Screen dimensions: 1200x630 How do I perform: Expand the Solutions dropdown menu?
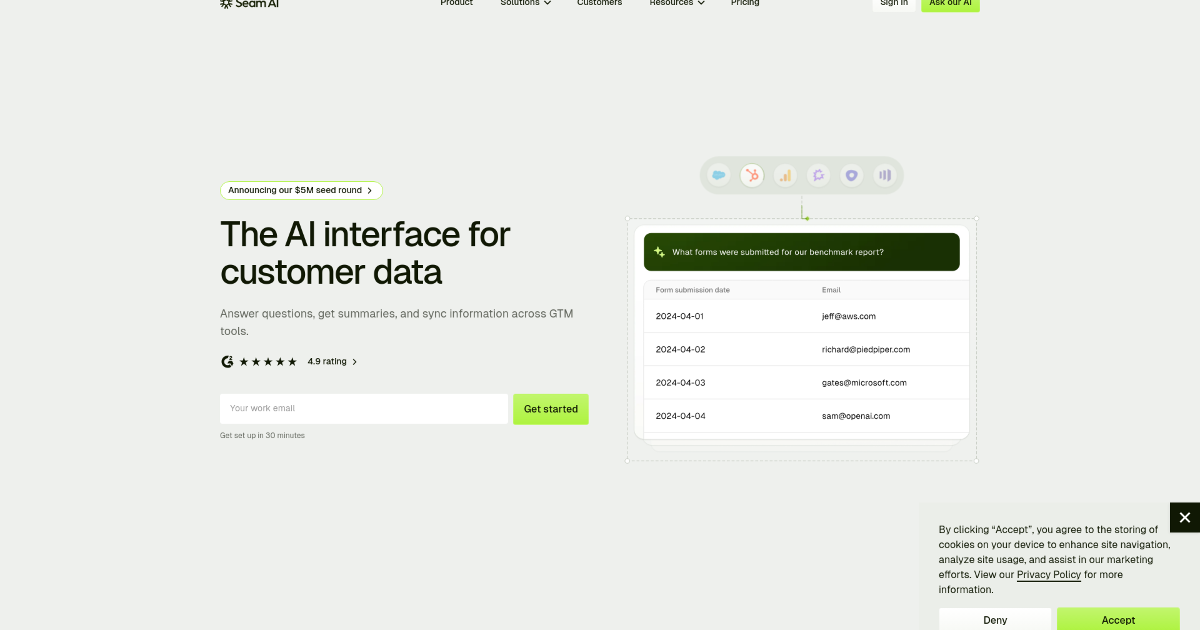click(x=526, y=4)
